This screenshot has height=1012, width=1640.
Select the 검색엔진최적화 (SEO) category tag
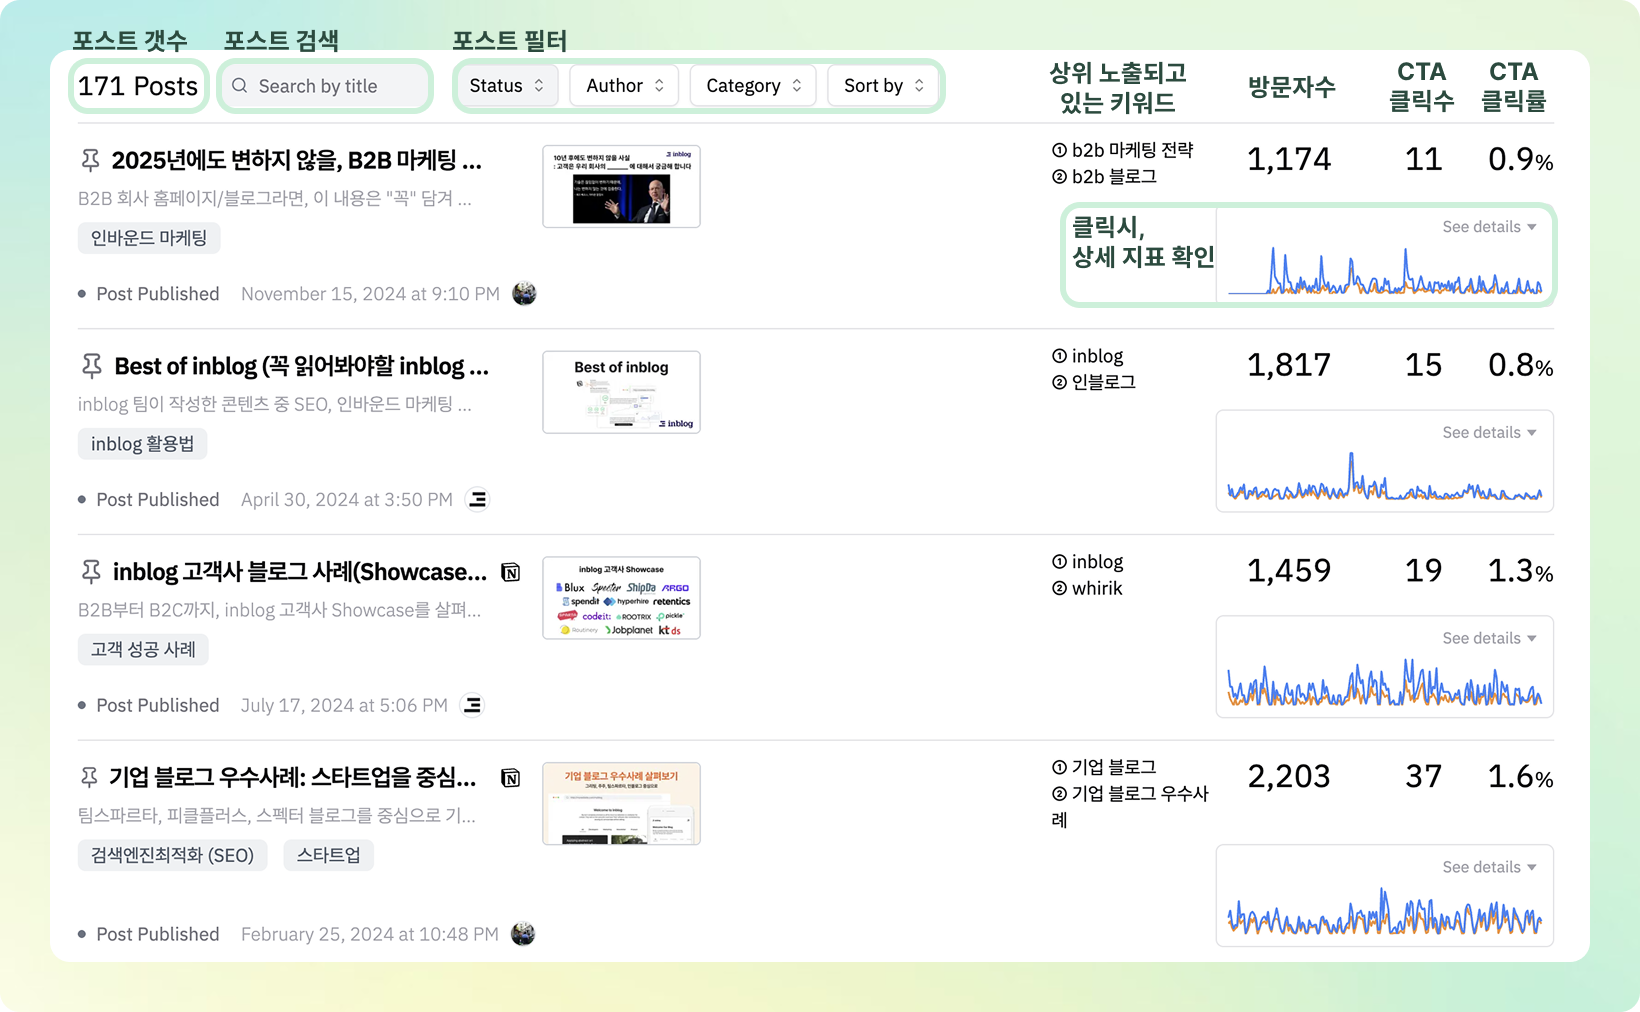coord(172,855)
